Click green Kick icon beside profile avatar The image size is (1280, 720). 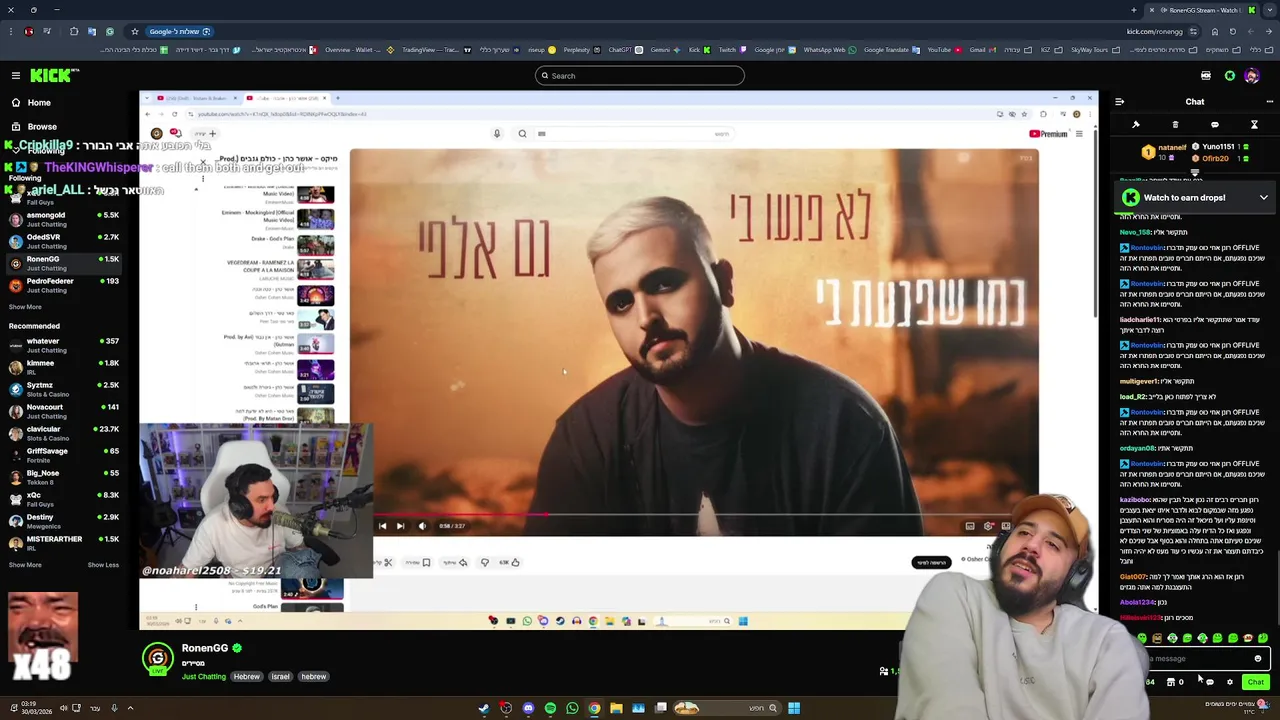click(1230, 76)
